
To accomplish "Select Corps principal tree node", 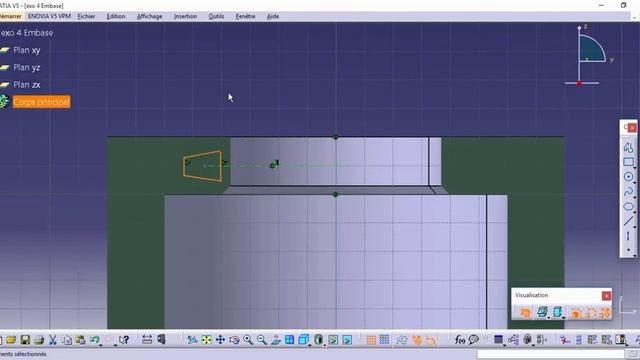I will click(41, 102).
